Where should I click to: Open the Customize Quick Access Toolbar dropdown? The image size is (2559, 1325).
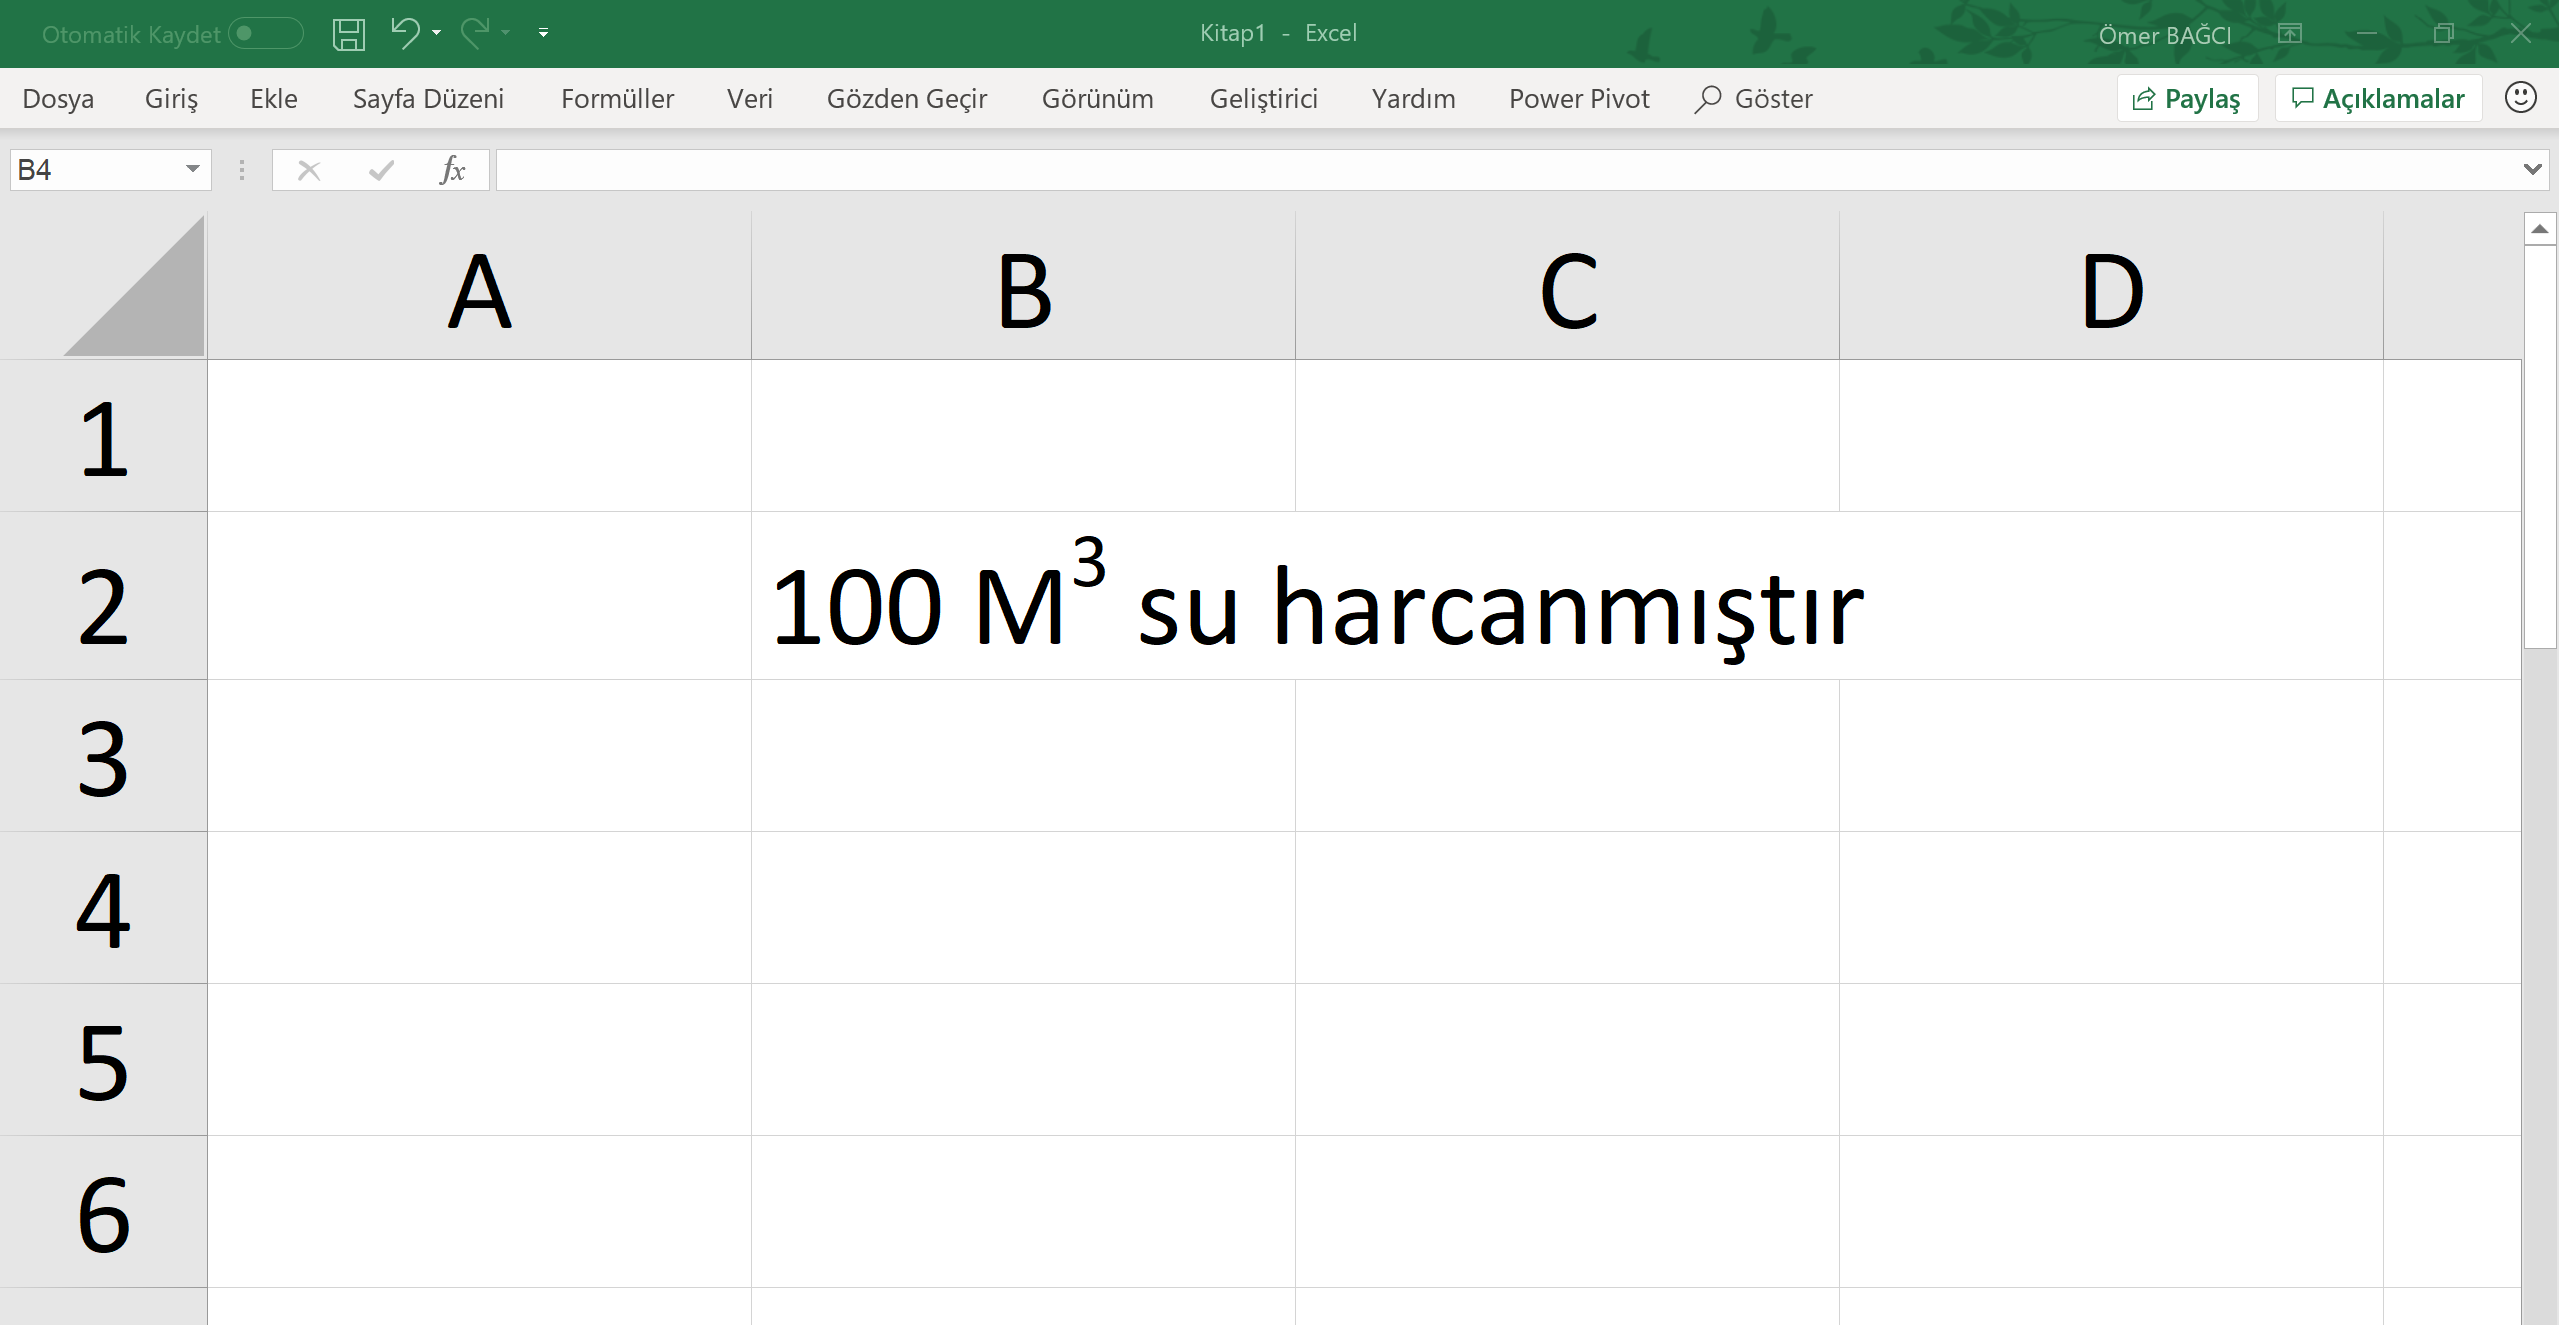543,33
